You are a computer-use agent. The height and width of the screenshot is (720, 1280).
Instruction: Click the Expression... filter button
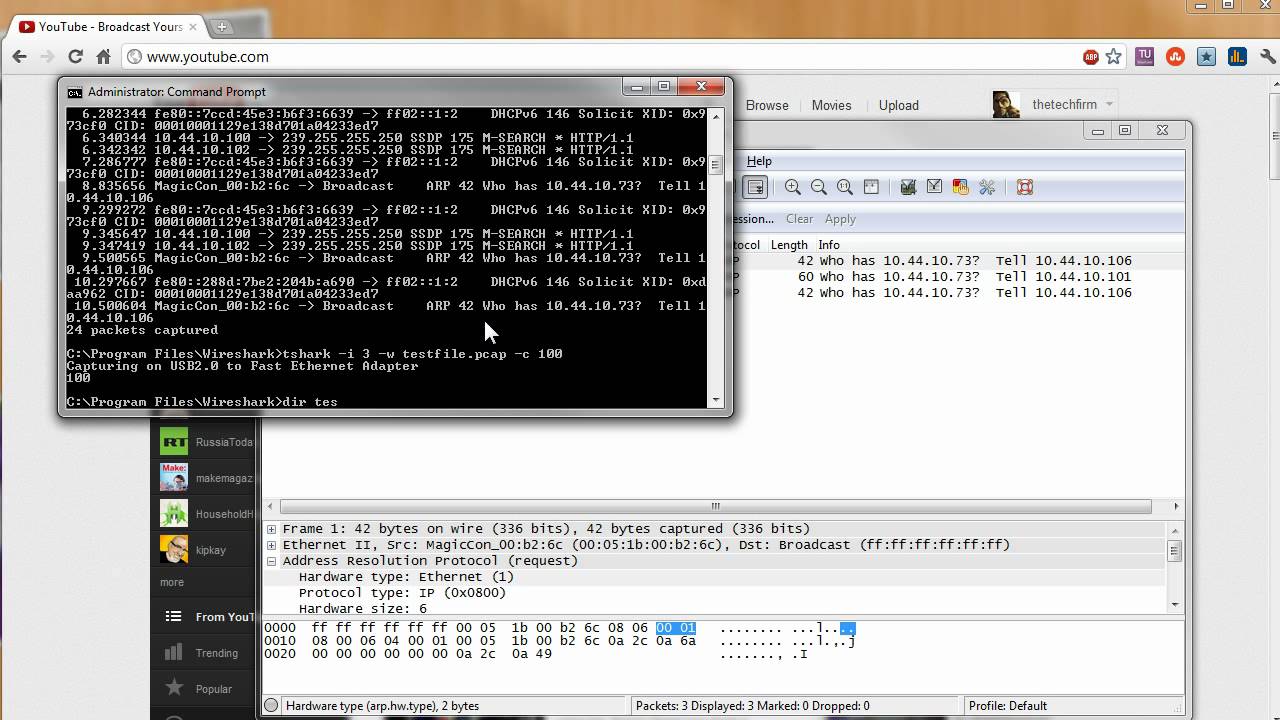pyautogui.click(x=753, y=219)
